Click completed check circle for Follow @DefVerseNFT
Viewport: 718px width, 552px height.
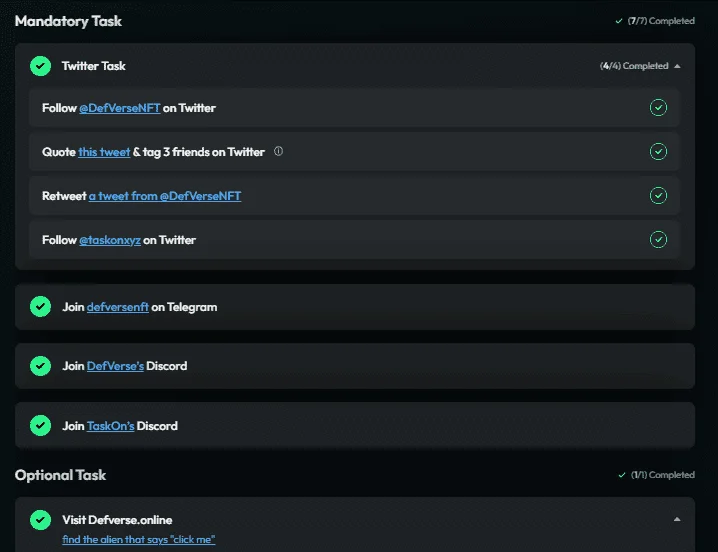pyautogui.click(x=658, y=108)
